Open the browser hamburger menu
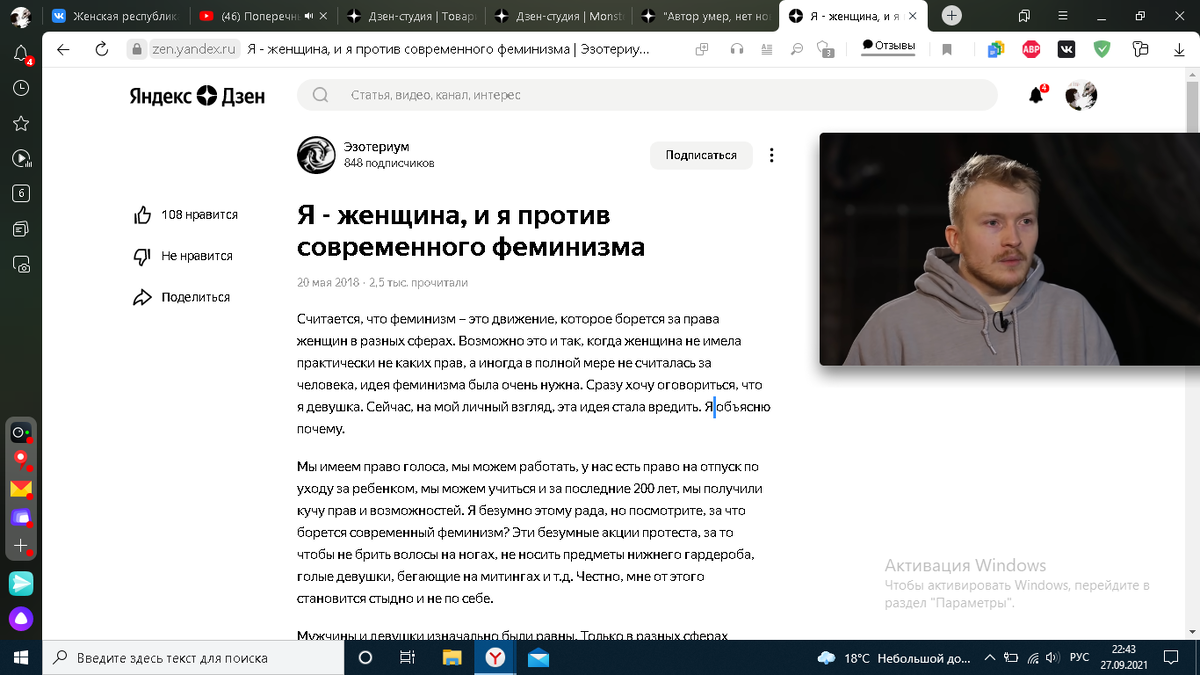The height and width of the screenshot is (675, 1200). pyautogui.click(x=1061, y=17)
